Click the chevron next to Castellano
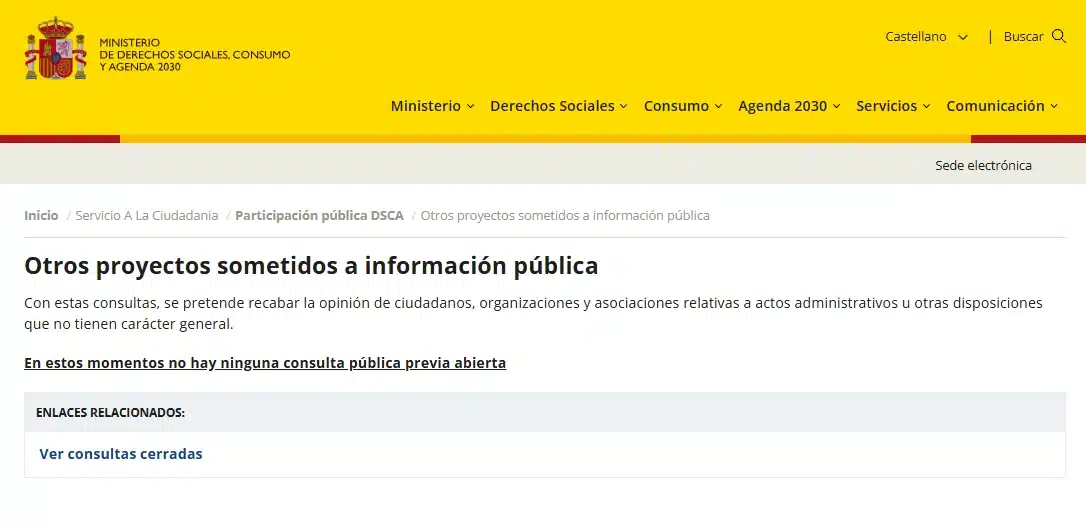Viewport: 1086px width, 526px height. click(963, 37)
